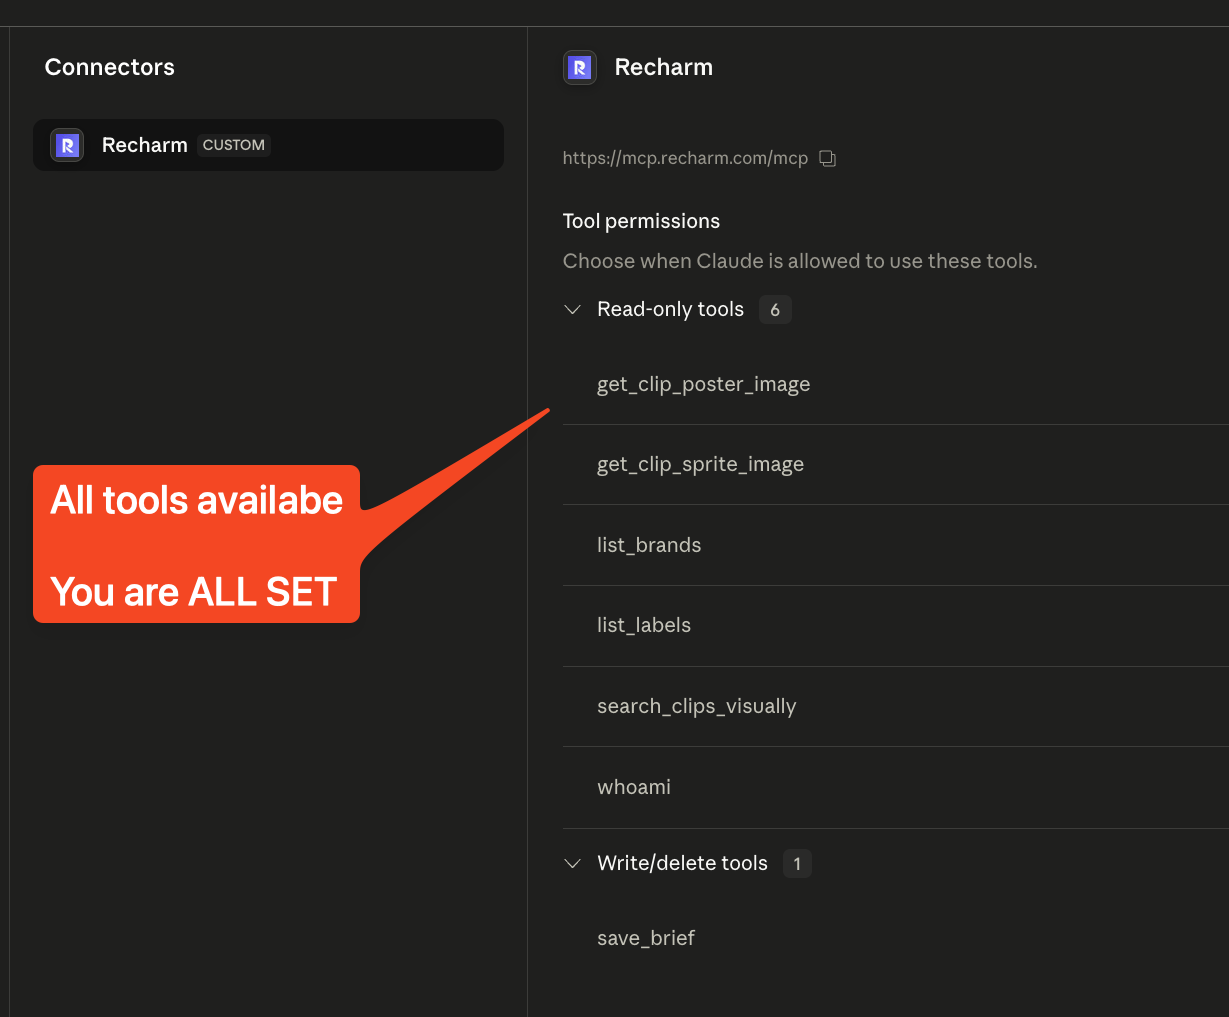
Task: Click the Tool permissions heading
Action: [641, 221]
